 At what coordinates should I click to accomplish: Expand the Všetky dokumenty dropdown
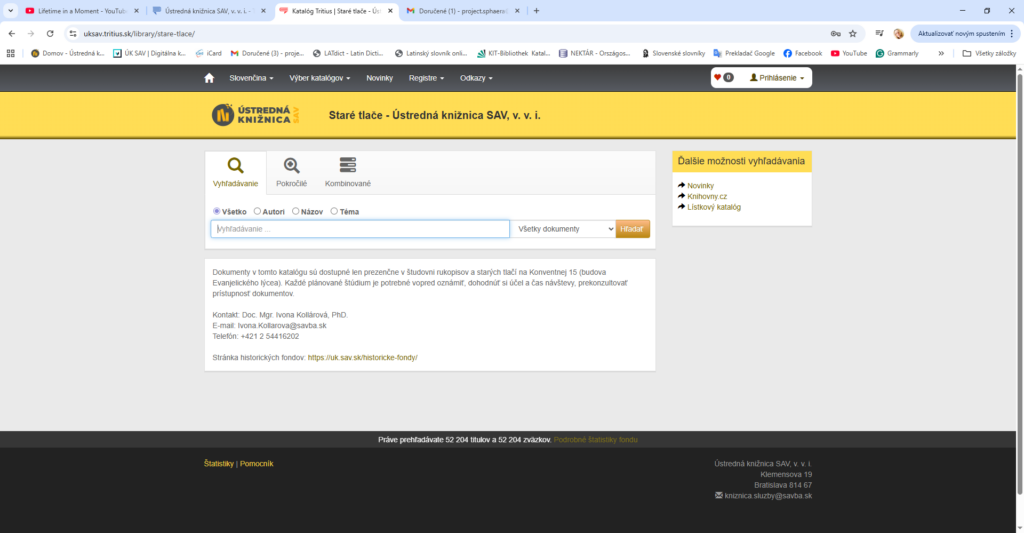[562, 229]
